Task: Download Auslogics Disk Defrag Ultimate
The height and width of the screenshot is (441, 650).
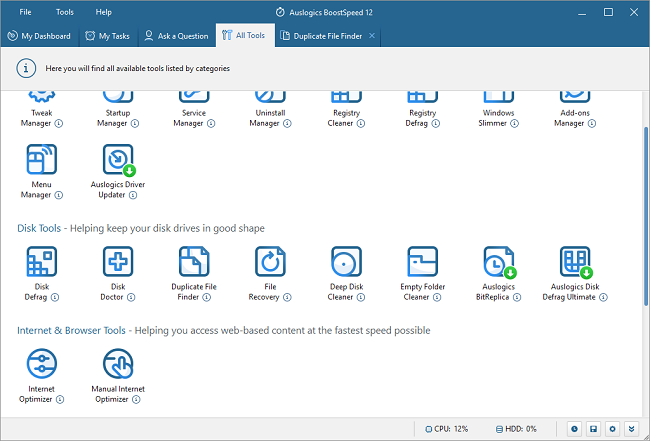Action: (x=575, y=262)
